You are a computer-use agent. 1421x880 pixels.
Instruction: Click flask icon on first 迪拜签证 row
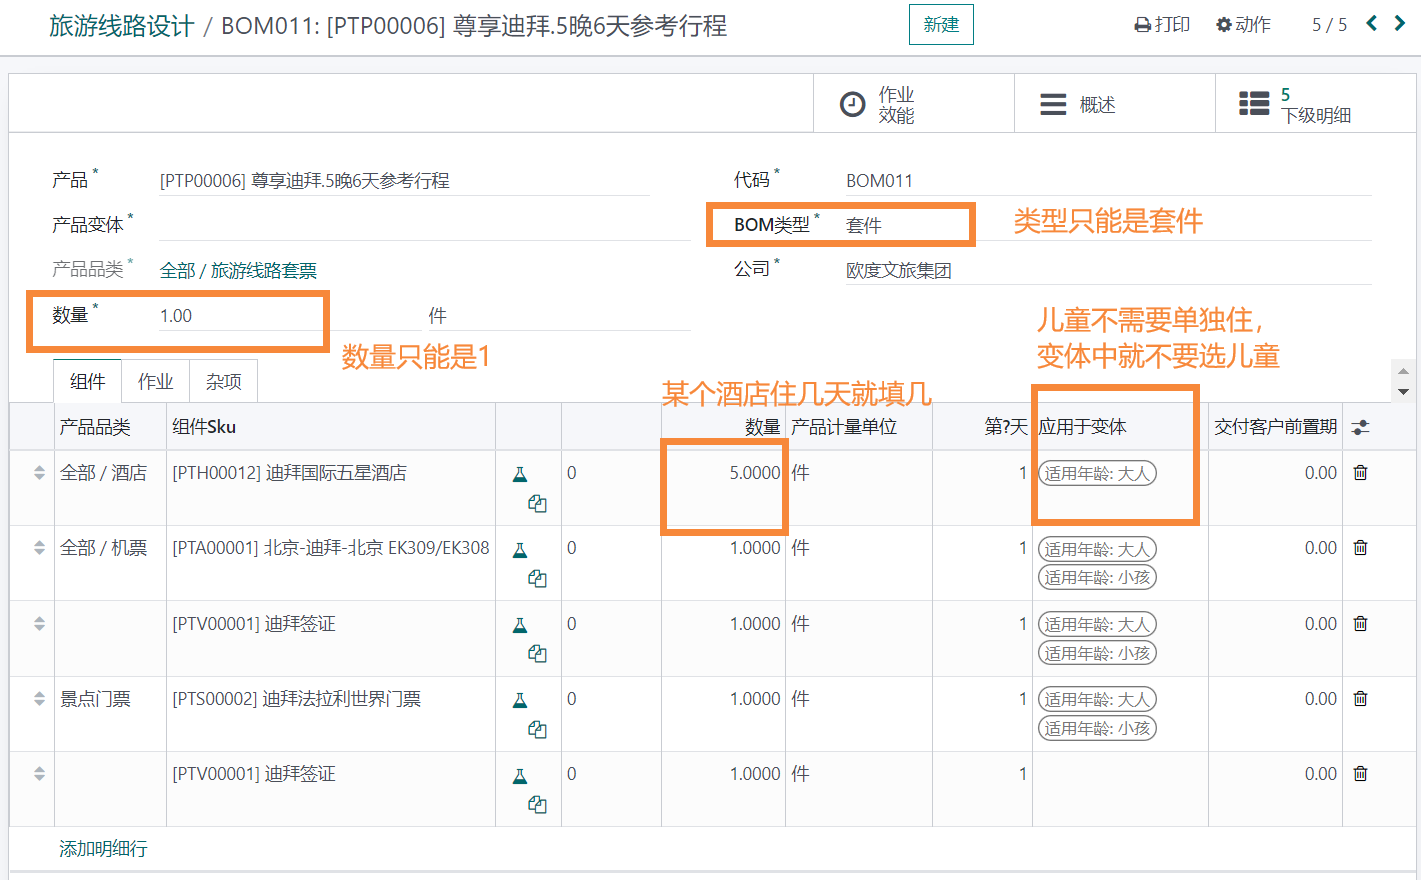pyautogui.click(x=520, y=626)
